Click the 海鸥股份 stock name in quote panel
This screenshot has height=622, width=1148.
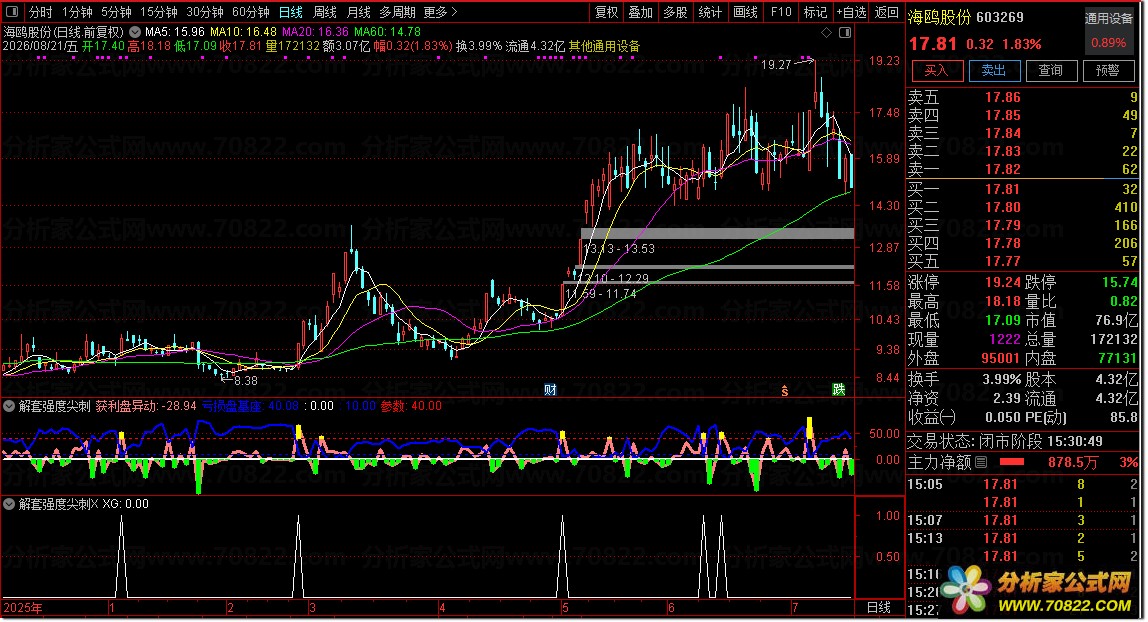939,17
